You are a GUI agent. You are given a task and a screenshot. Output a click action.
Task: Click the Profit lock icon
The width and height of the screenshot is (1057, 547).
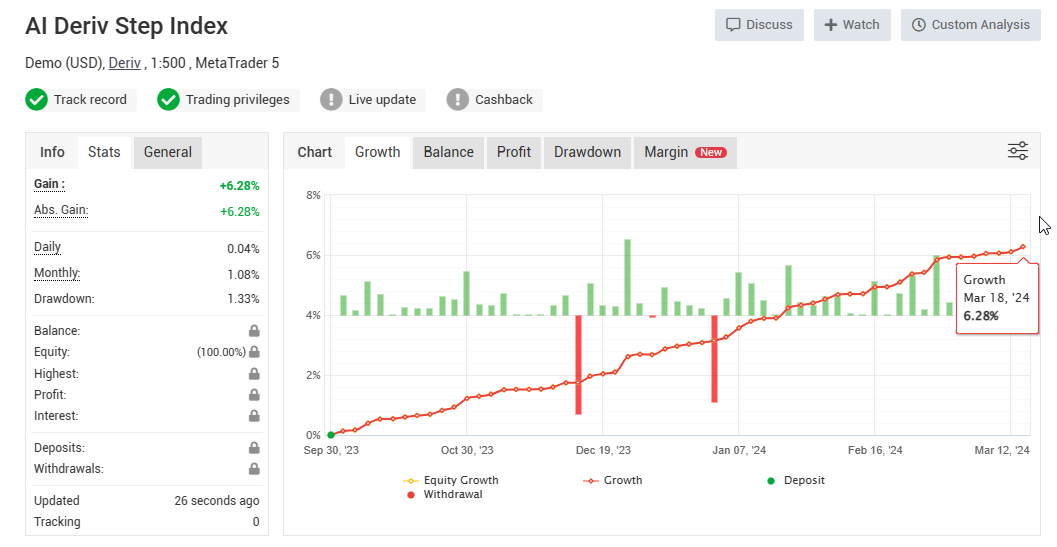click(254, 395)
